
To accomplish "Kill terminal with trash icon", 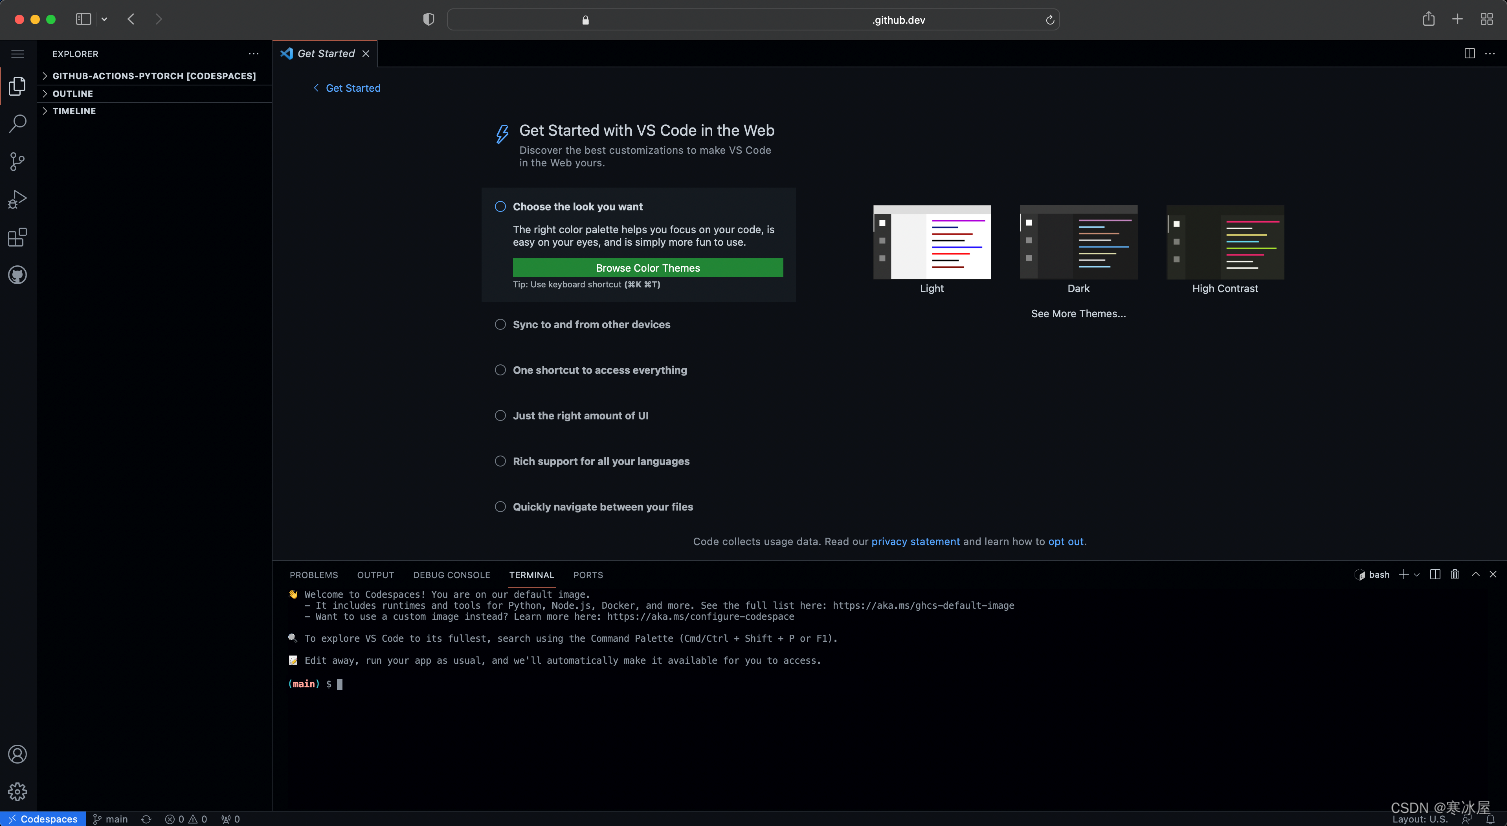I will click(1455, 574).
